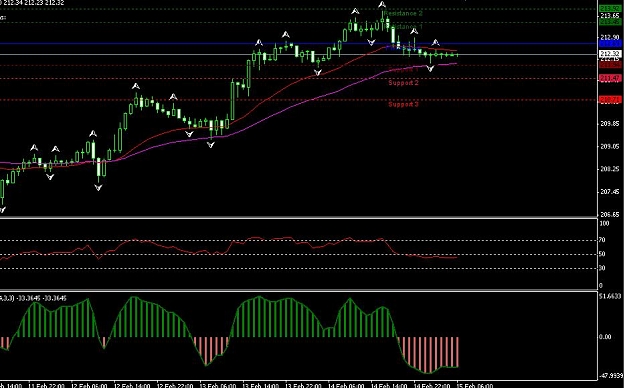Image resolution: width=625 pixels, height=388 pixels.
Task: Click the 14 Feb 06:00 time label
Action: (x=346, y=385)
